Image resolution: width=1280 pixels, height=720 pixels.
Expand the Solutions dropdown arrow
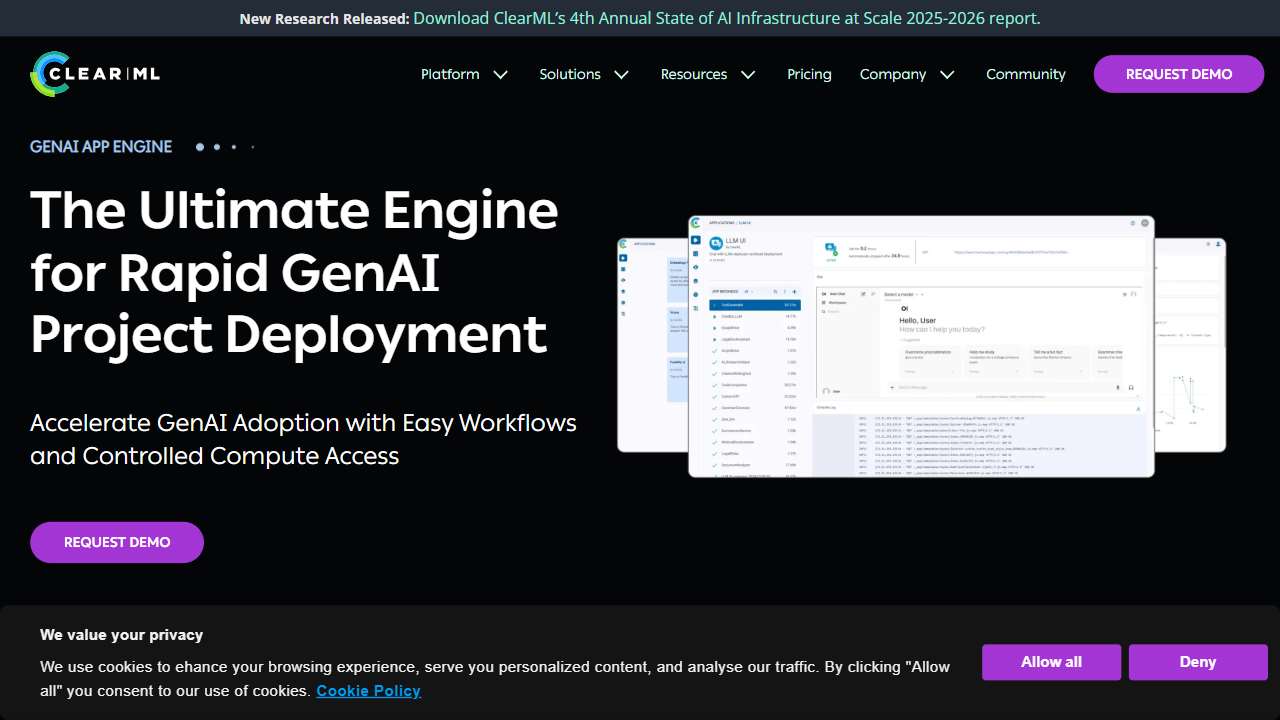point(621,75)
